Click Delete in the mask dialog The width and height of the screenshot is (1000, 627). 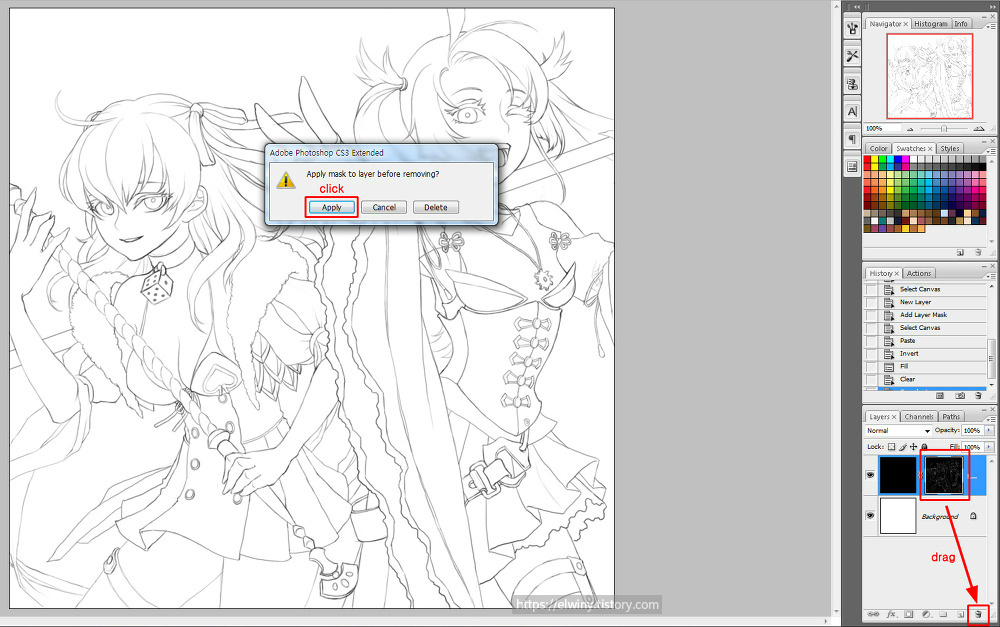click(436, 207)
